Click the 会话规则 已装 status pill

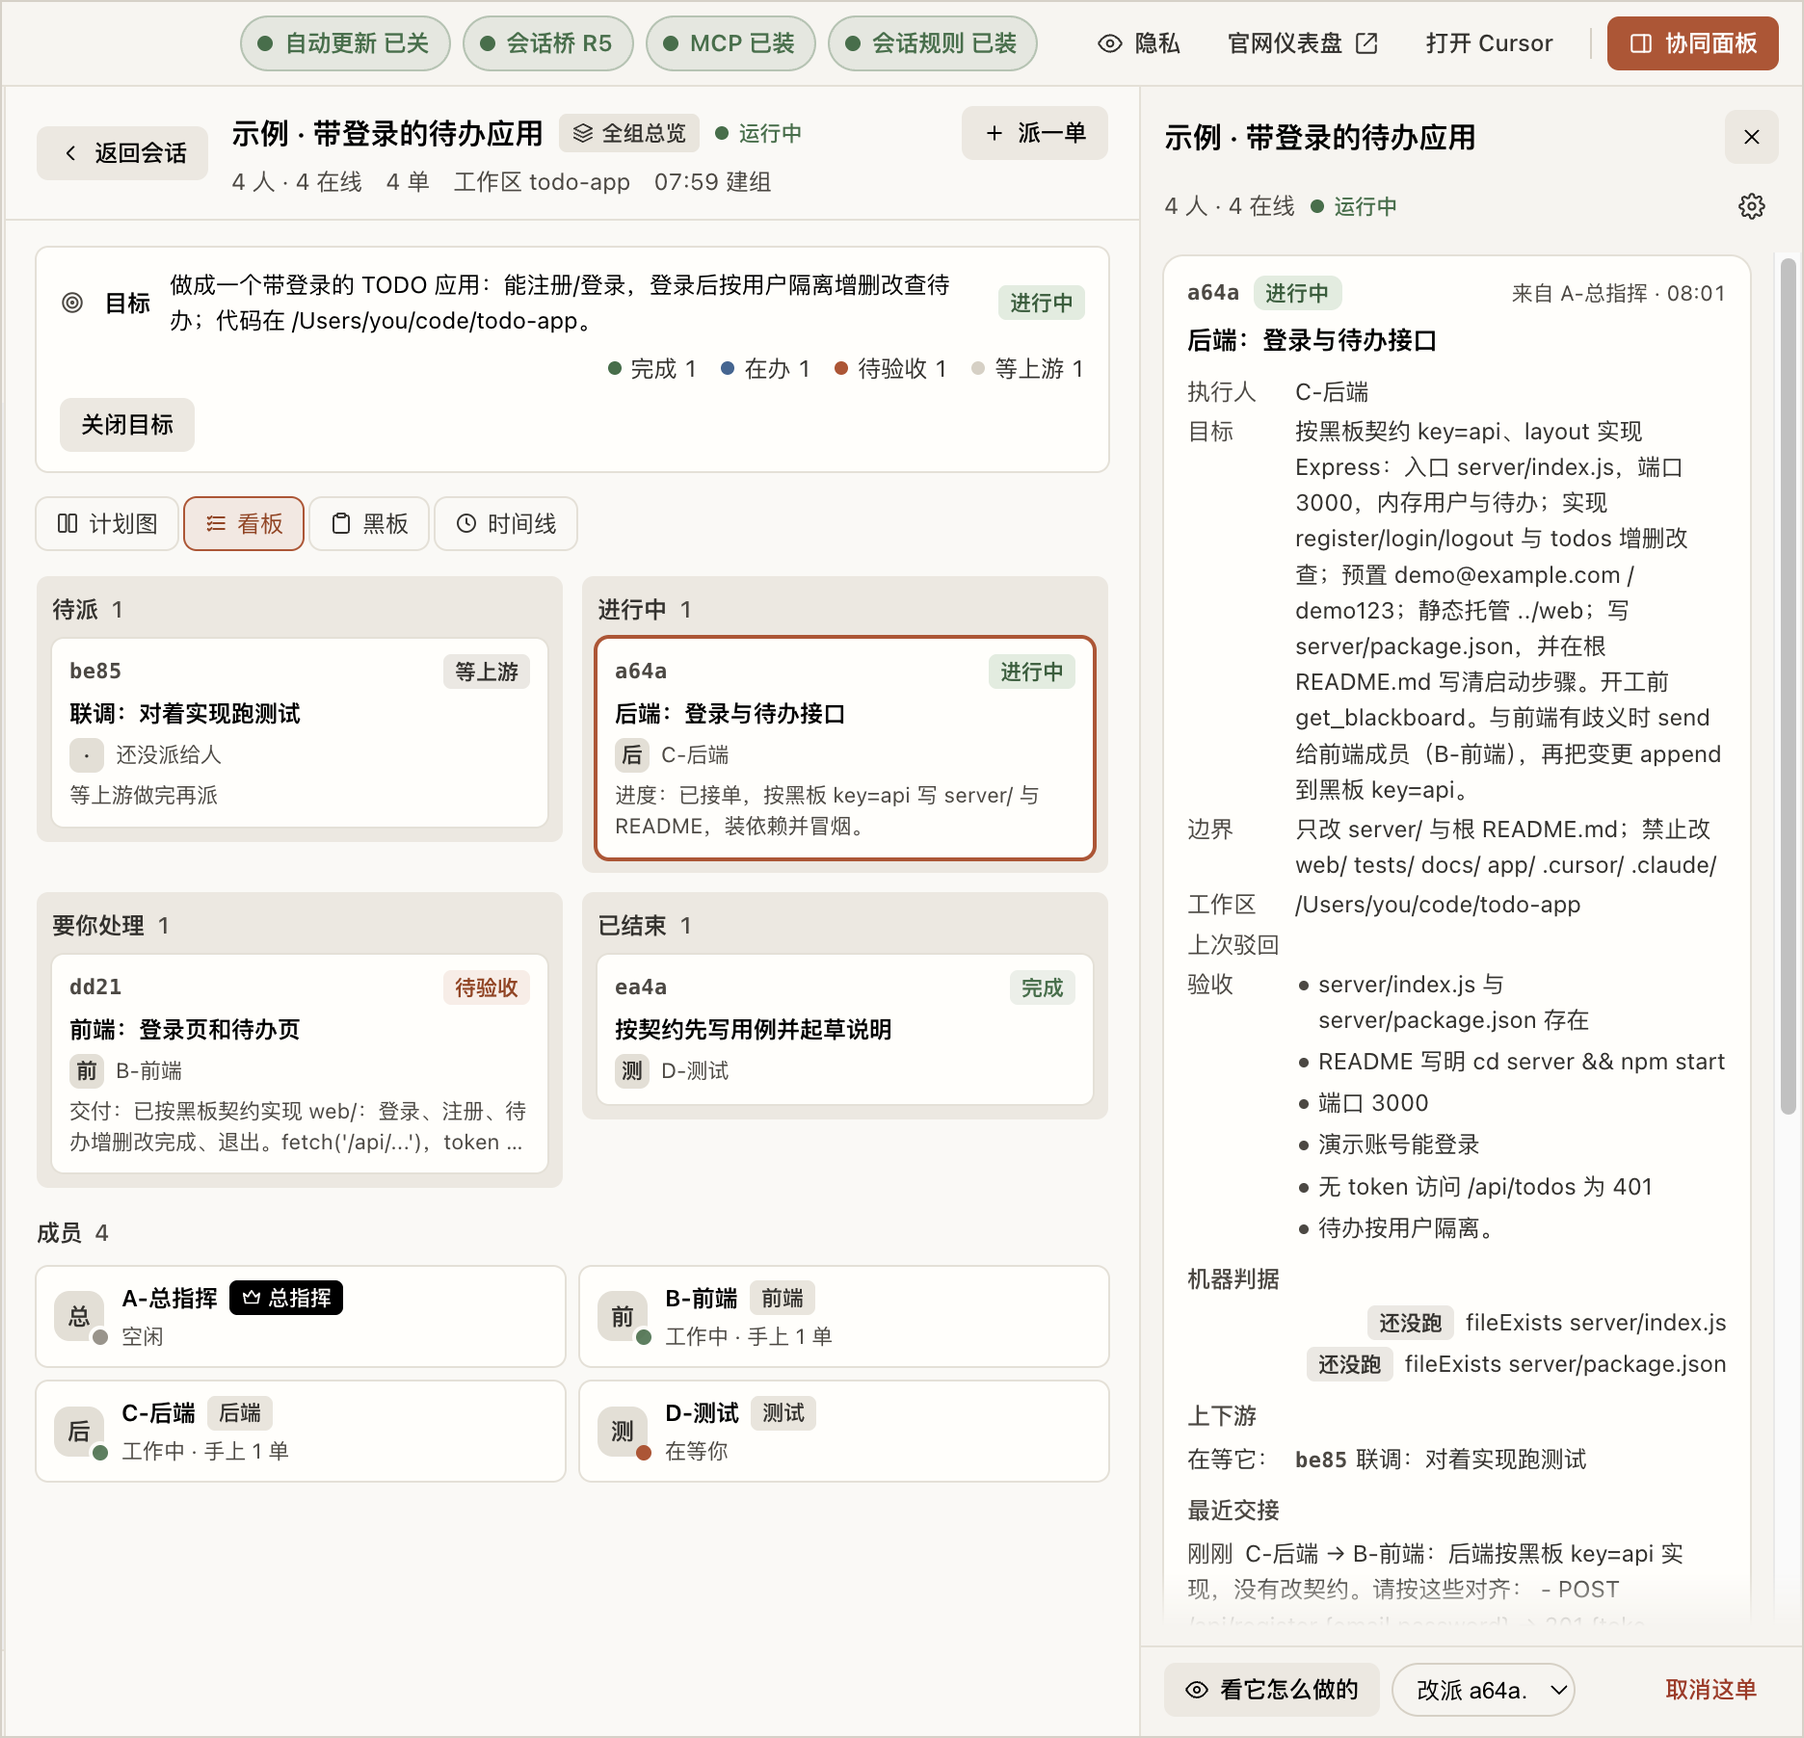[932, 43]
